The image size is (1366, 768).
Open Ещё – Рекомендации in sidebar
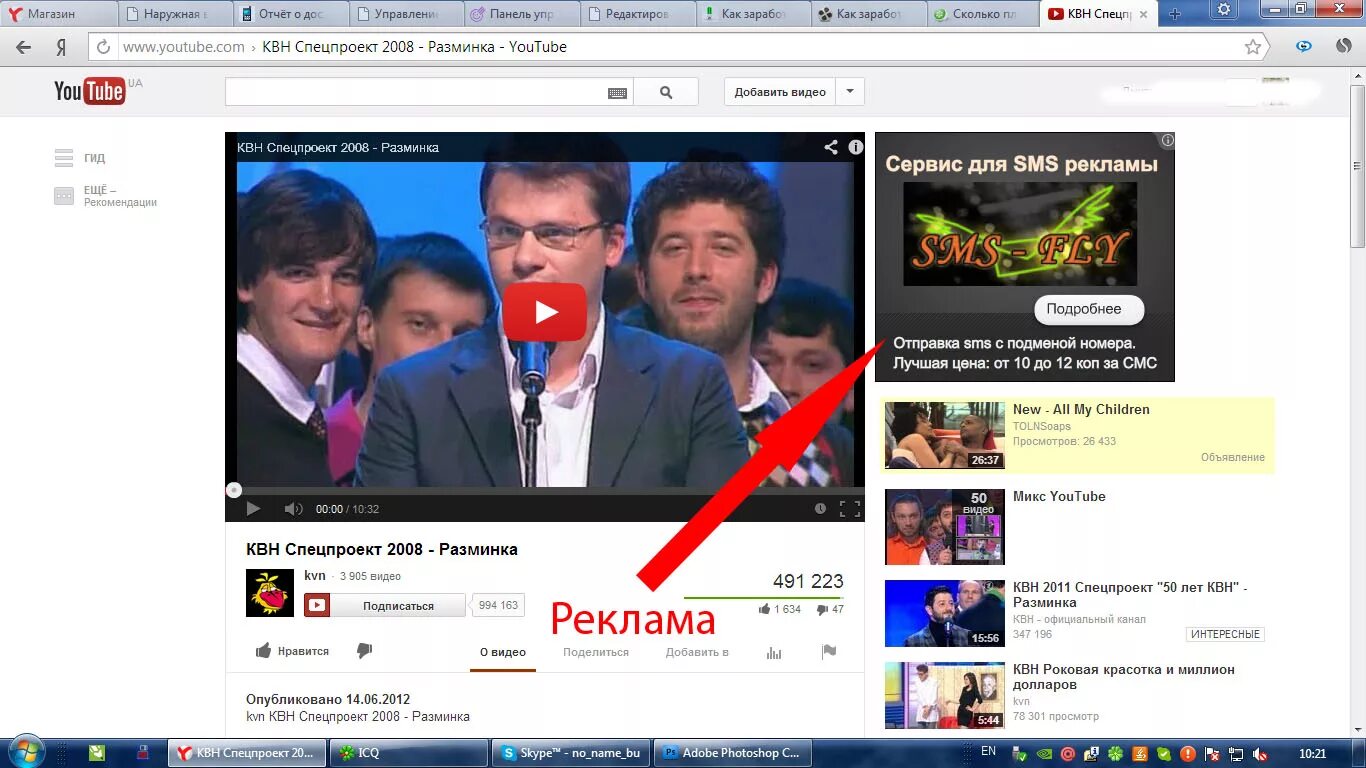click(x=105, y=196)
